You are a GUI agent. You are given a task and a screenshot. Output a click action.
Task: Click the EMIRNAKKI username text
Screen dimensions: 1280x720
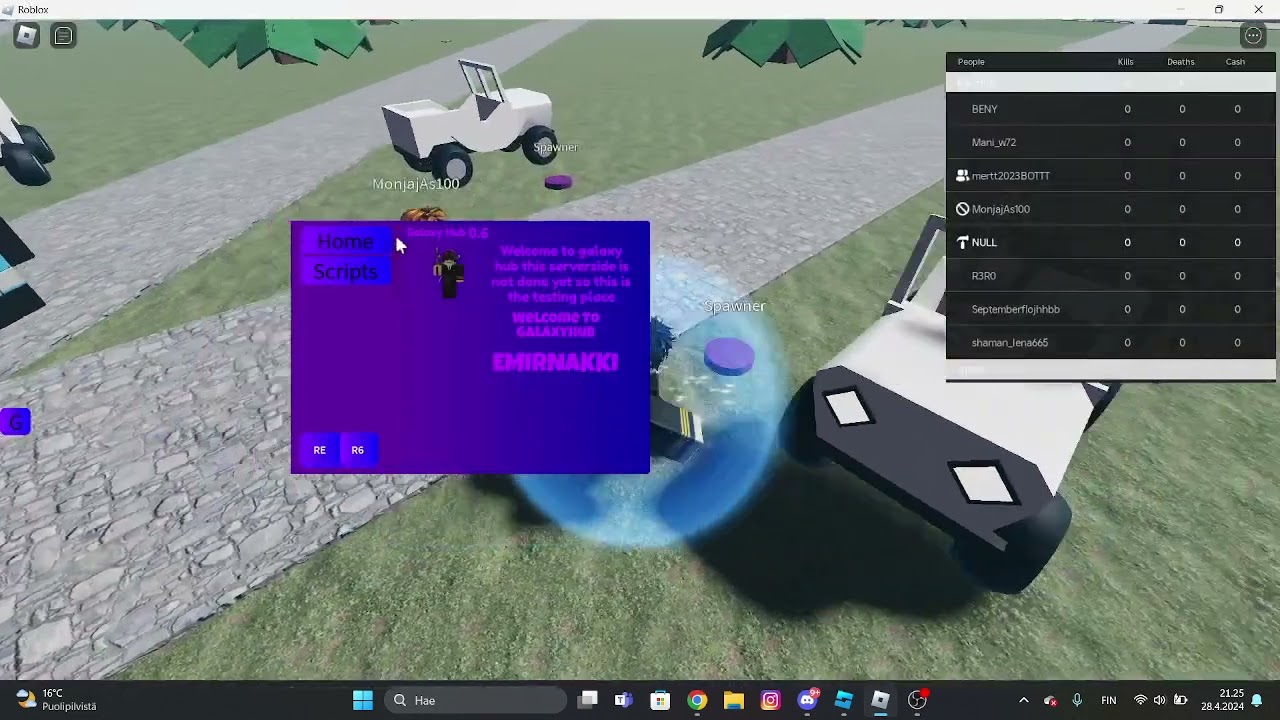pyautogui.click(x=555, y=362)
